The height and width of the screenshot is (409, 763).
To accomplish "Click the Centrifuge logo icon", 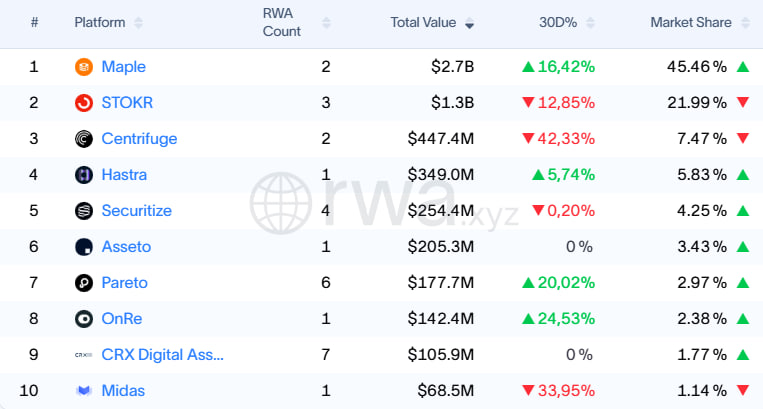I will 84,139.
